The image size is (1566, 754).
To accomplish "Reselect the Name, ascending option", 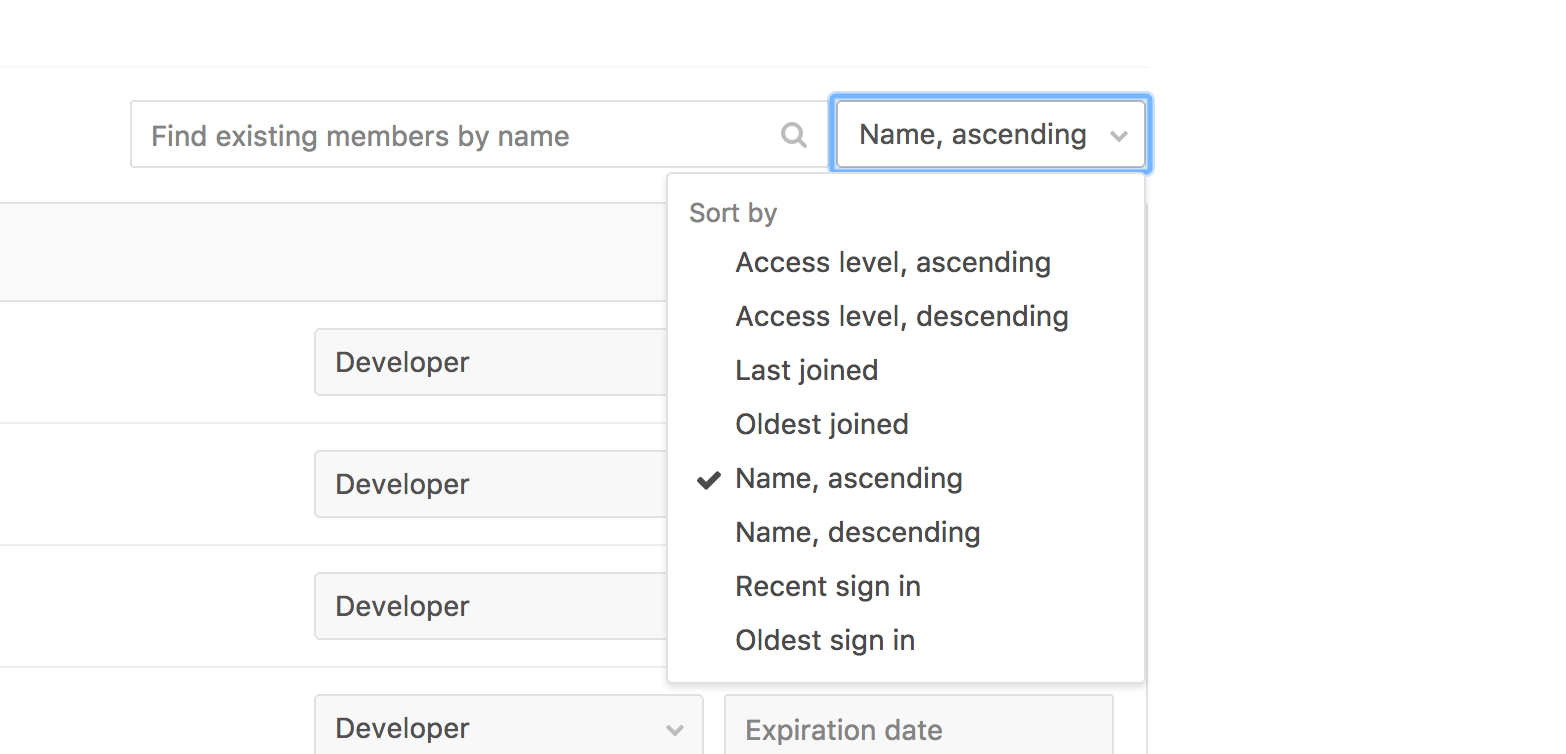I will [x=848, y=478].
